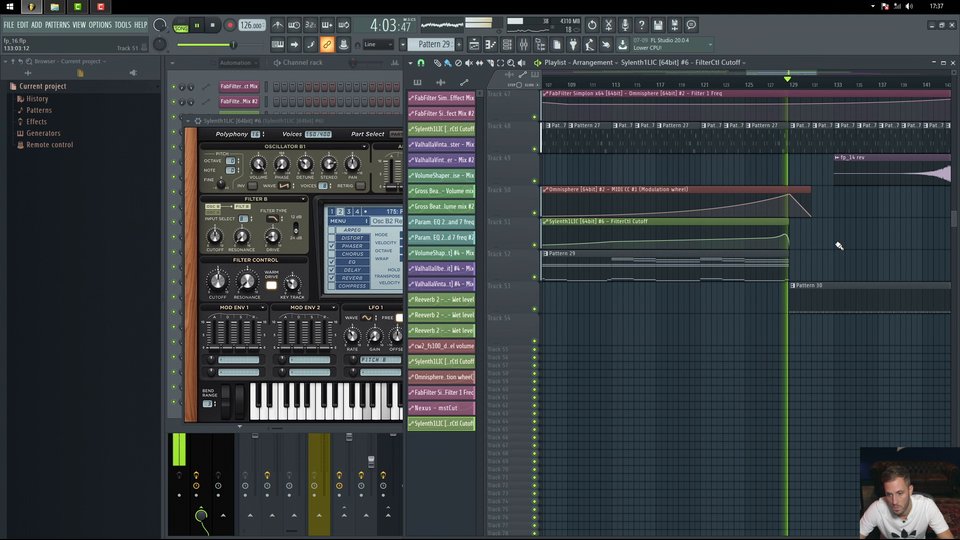This screenshot has height=540, width=960.
Task: Expand the FL Studio hint panel dropdown arrow
Action: [710, 44]
